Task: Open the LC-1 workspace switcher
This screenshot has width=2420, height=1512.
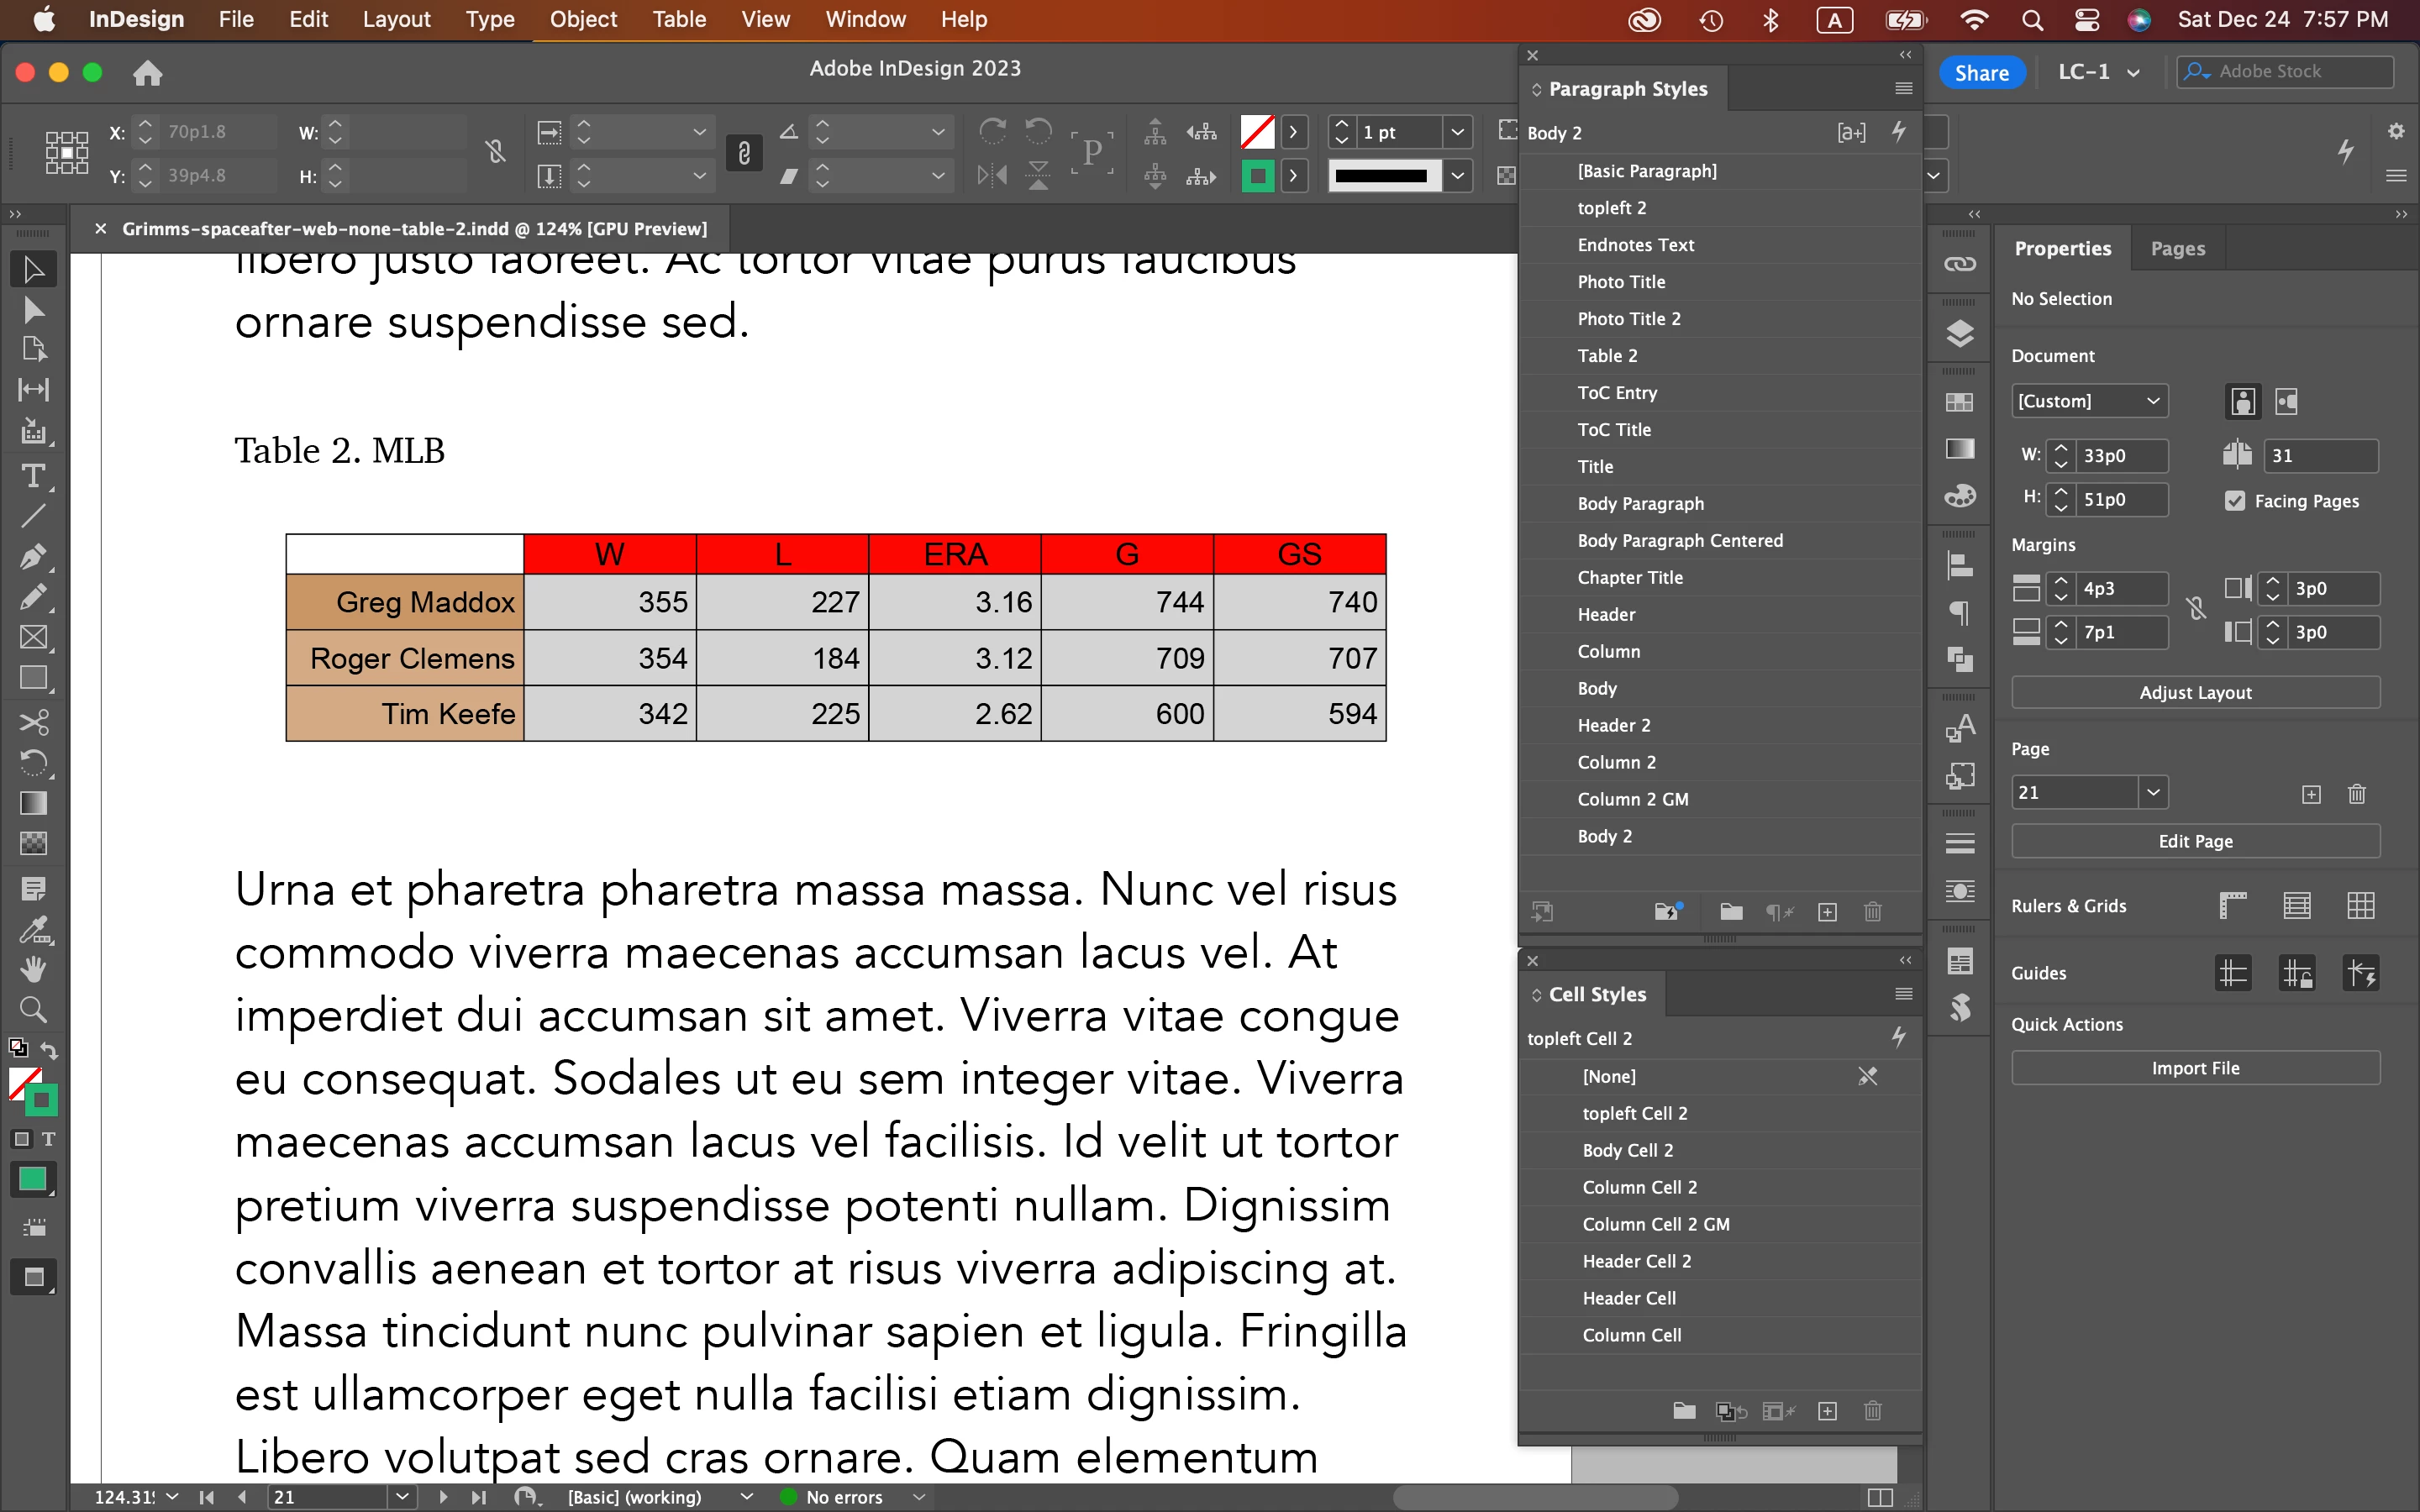Action: 2099,72
